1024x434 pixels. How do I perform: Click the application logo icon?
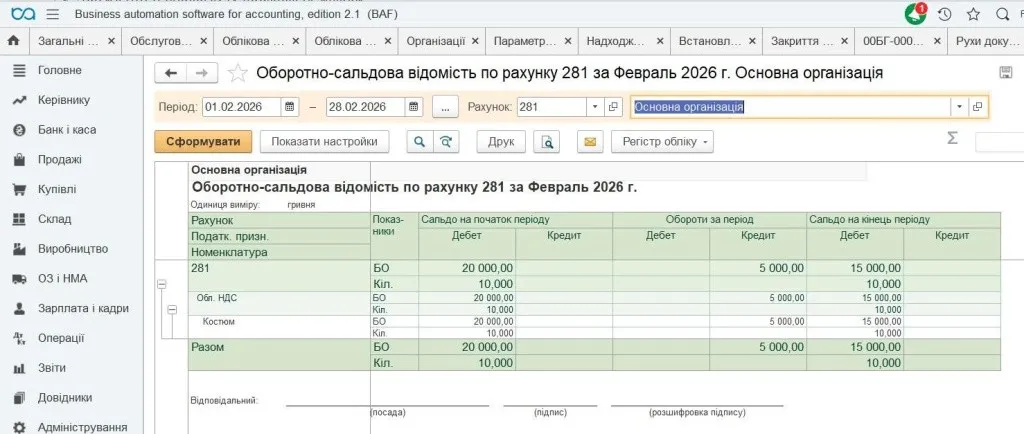(x=23, y=14)
